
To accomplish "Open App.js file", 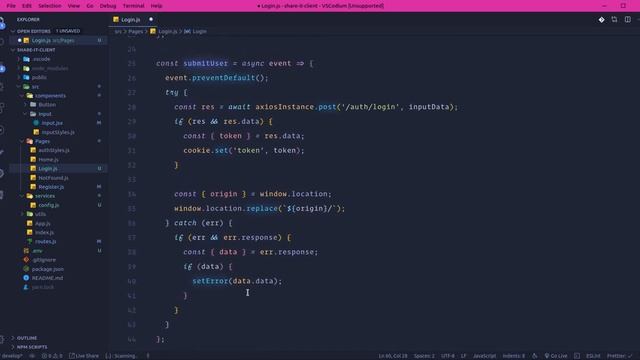I will click(42, 224).
